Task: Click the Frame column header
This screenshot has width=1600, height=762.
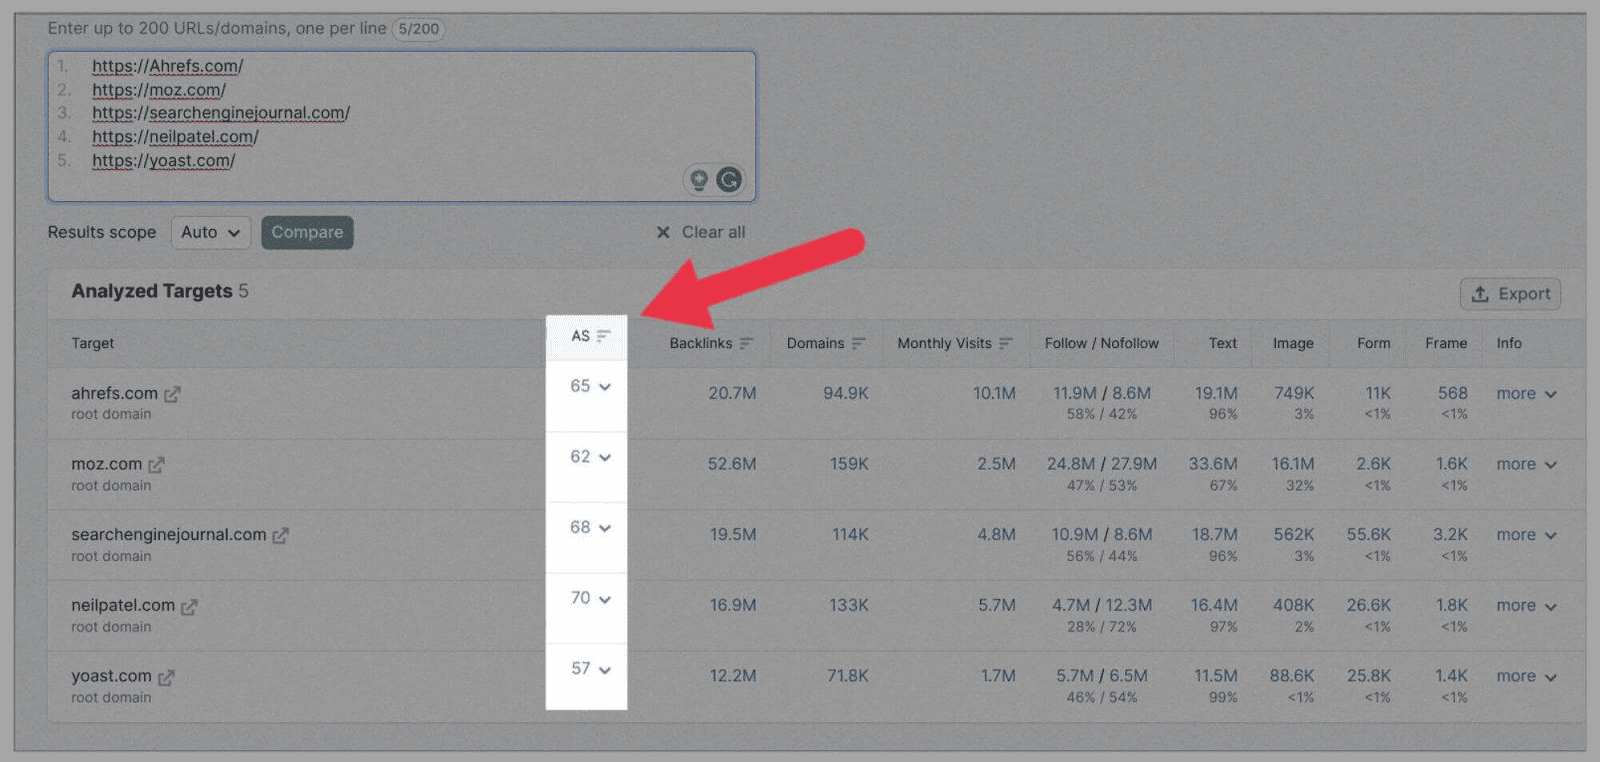Action: tap(1446, 343)
